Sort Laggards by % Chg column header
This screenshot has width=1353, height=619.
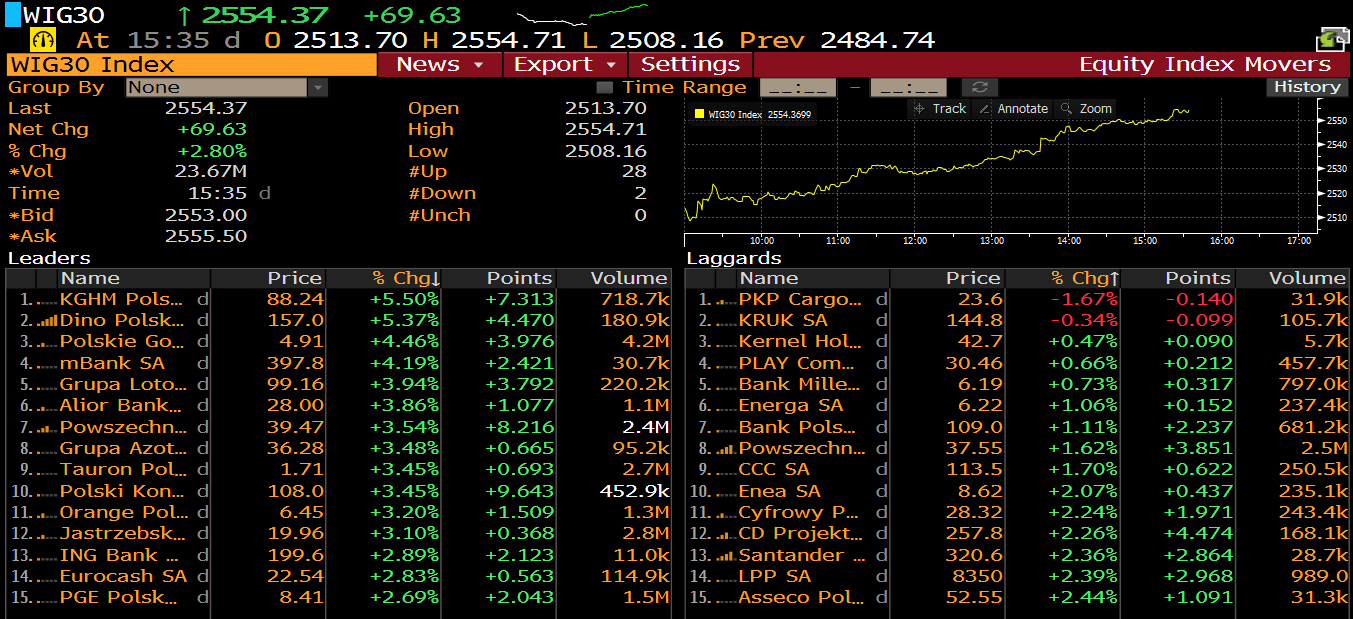click(1085, 278)
